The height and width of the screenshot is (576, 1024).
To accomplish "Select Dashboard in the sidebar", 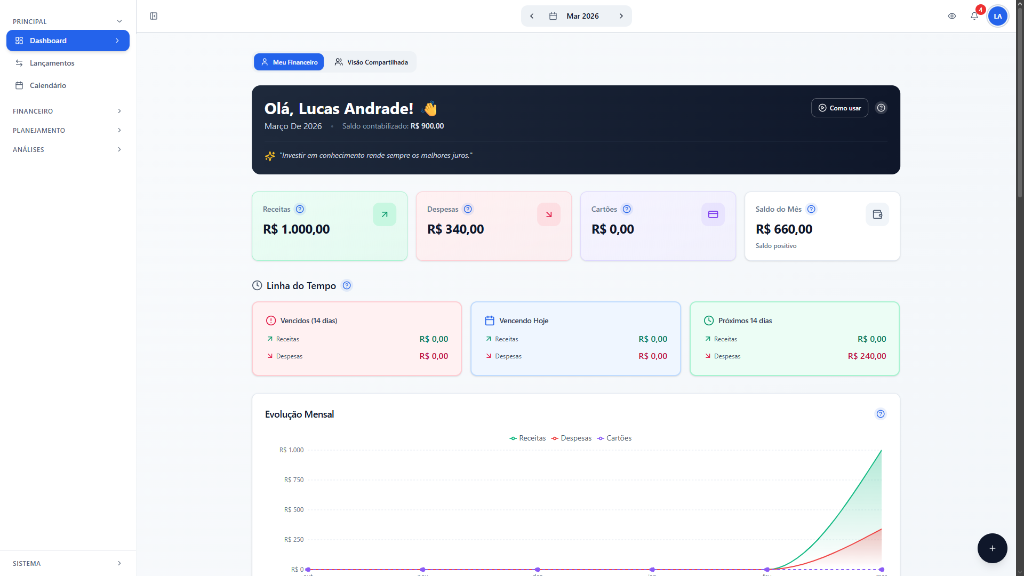I will pyautogui.click(x=68, y=40).
